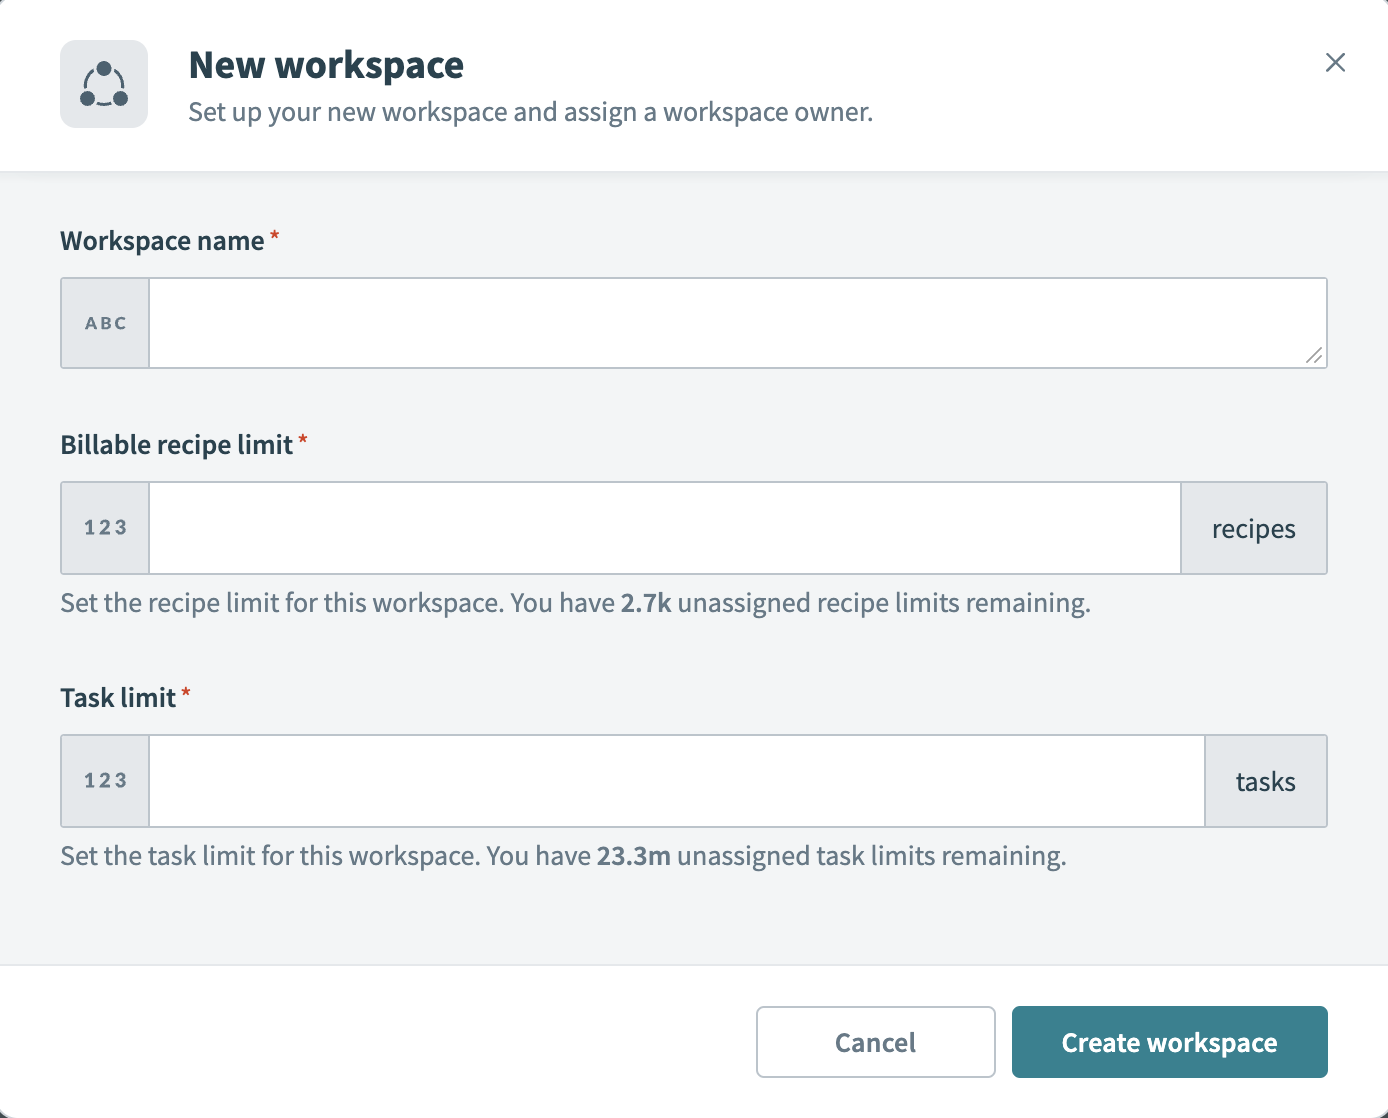Click the 2.7k unassigned recipe limits hint
The height and width of the screenshot is (1118, 1388).
(575, 603)
